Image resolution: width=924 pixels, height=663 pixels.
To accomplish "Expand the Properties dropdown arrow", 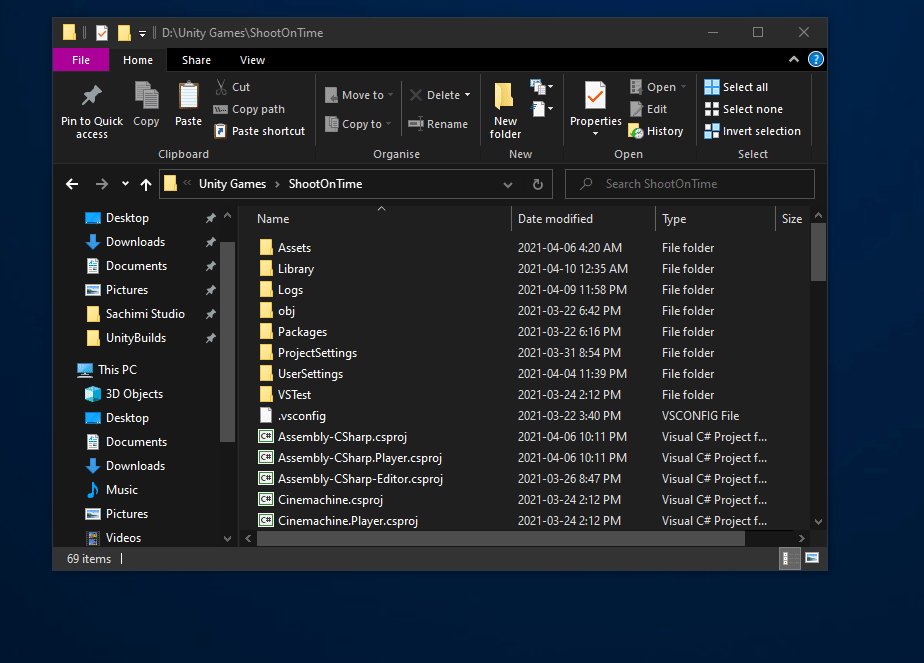I will (x=595, y=134).
